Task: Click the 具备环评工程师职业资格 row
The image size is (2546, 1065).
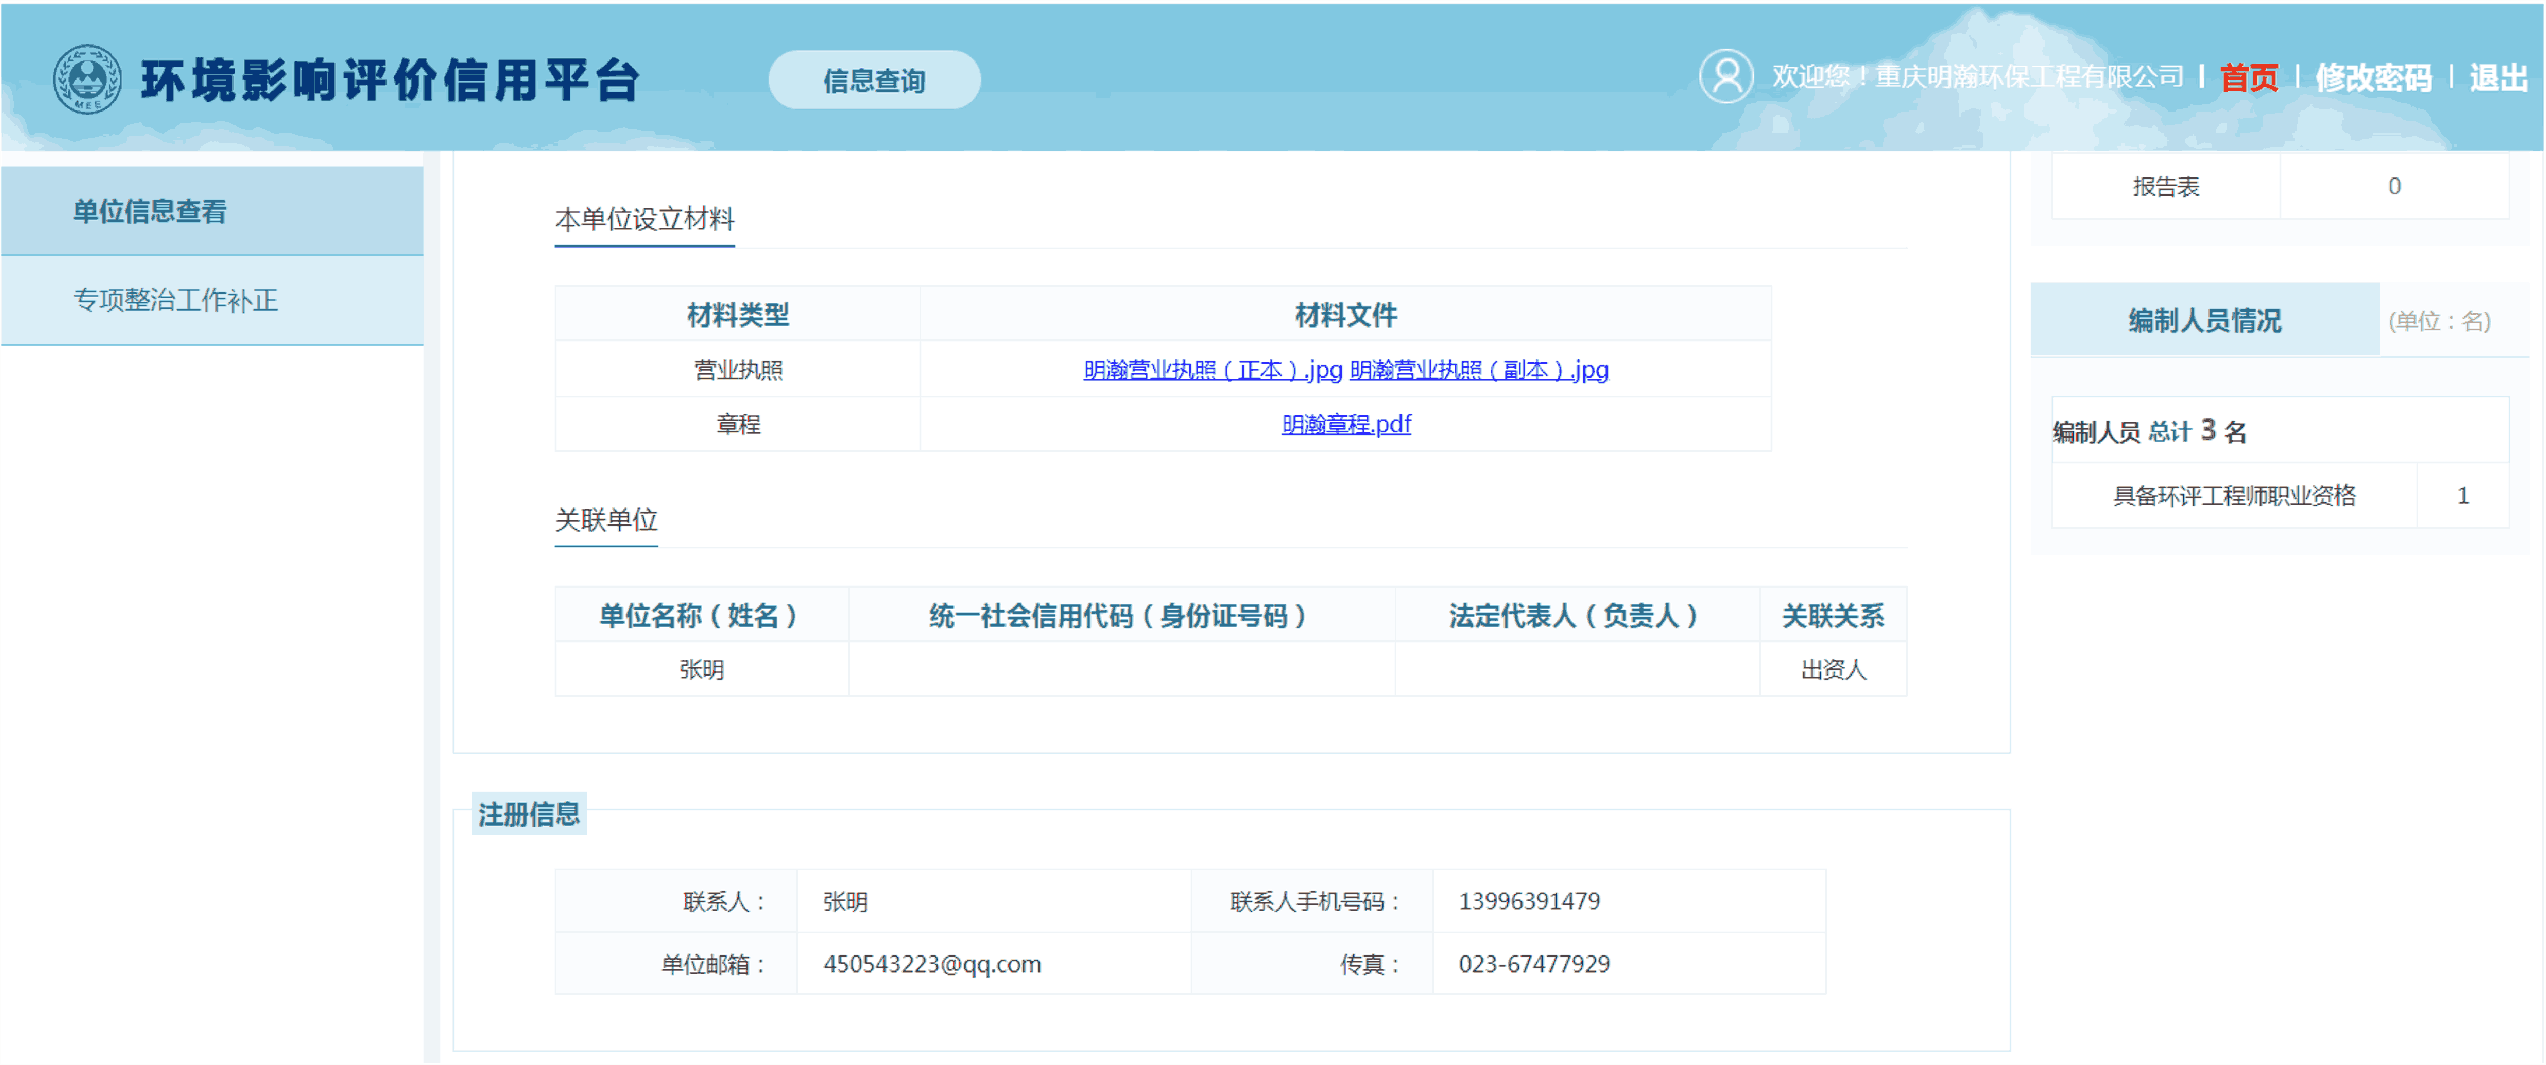Action: pos(2233,495)
